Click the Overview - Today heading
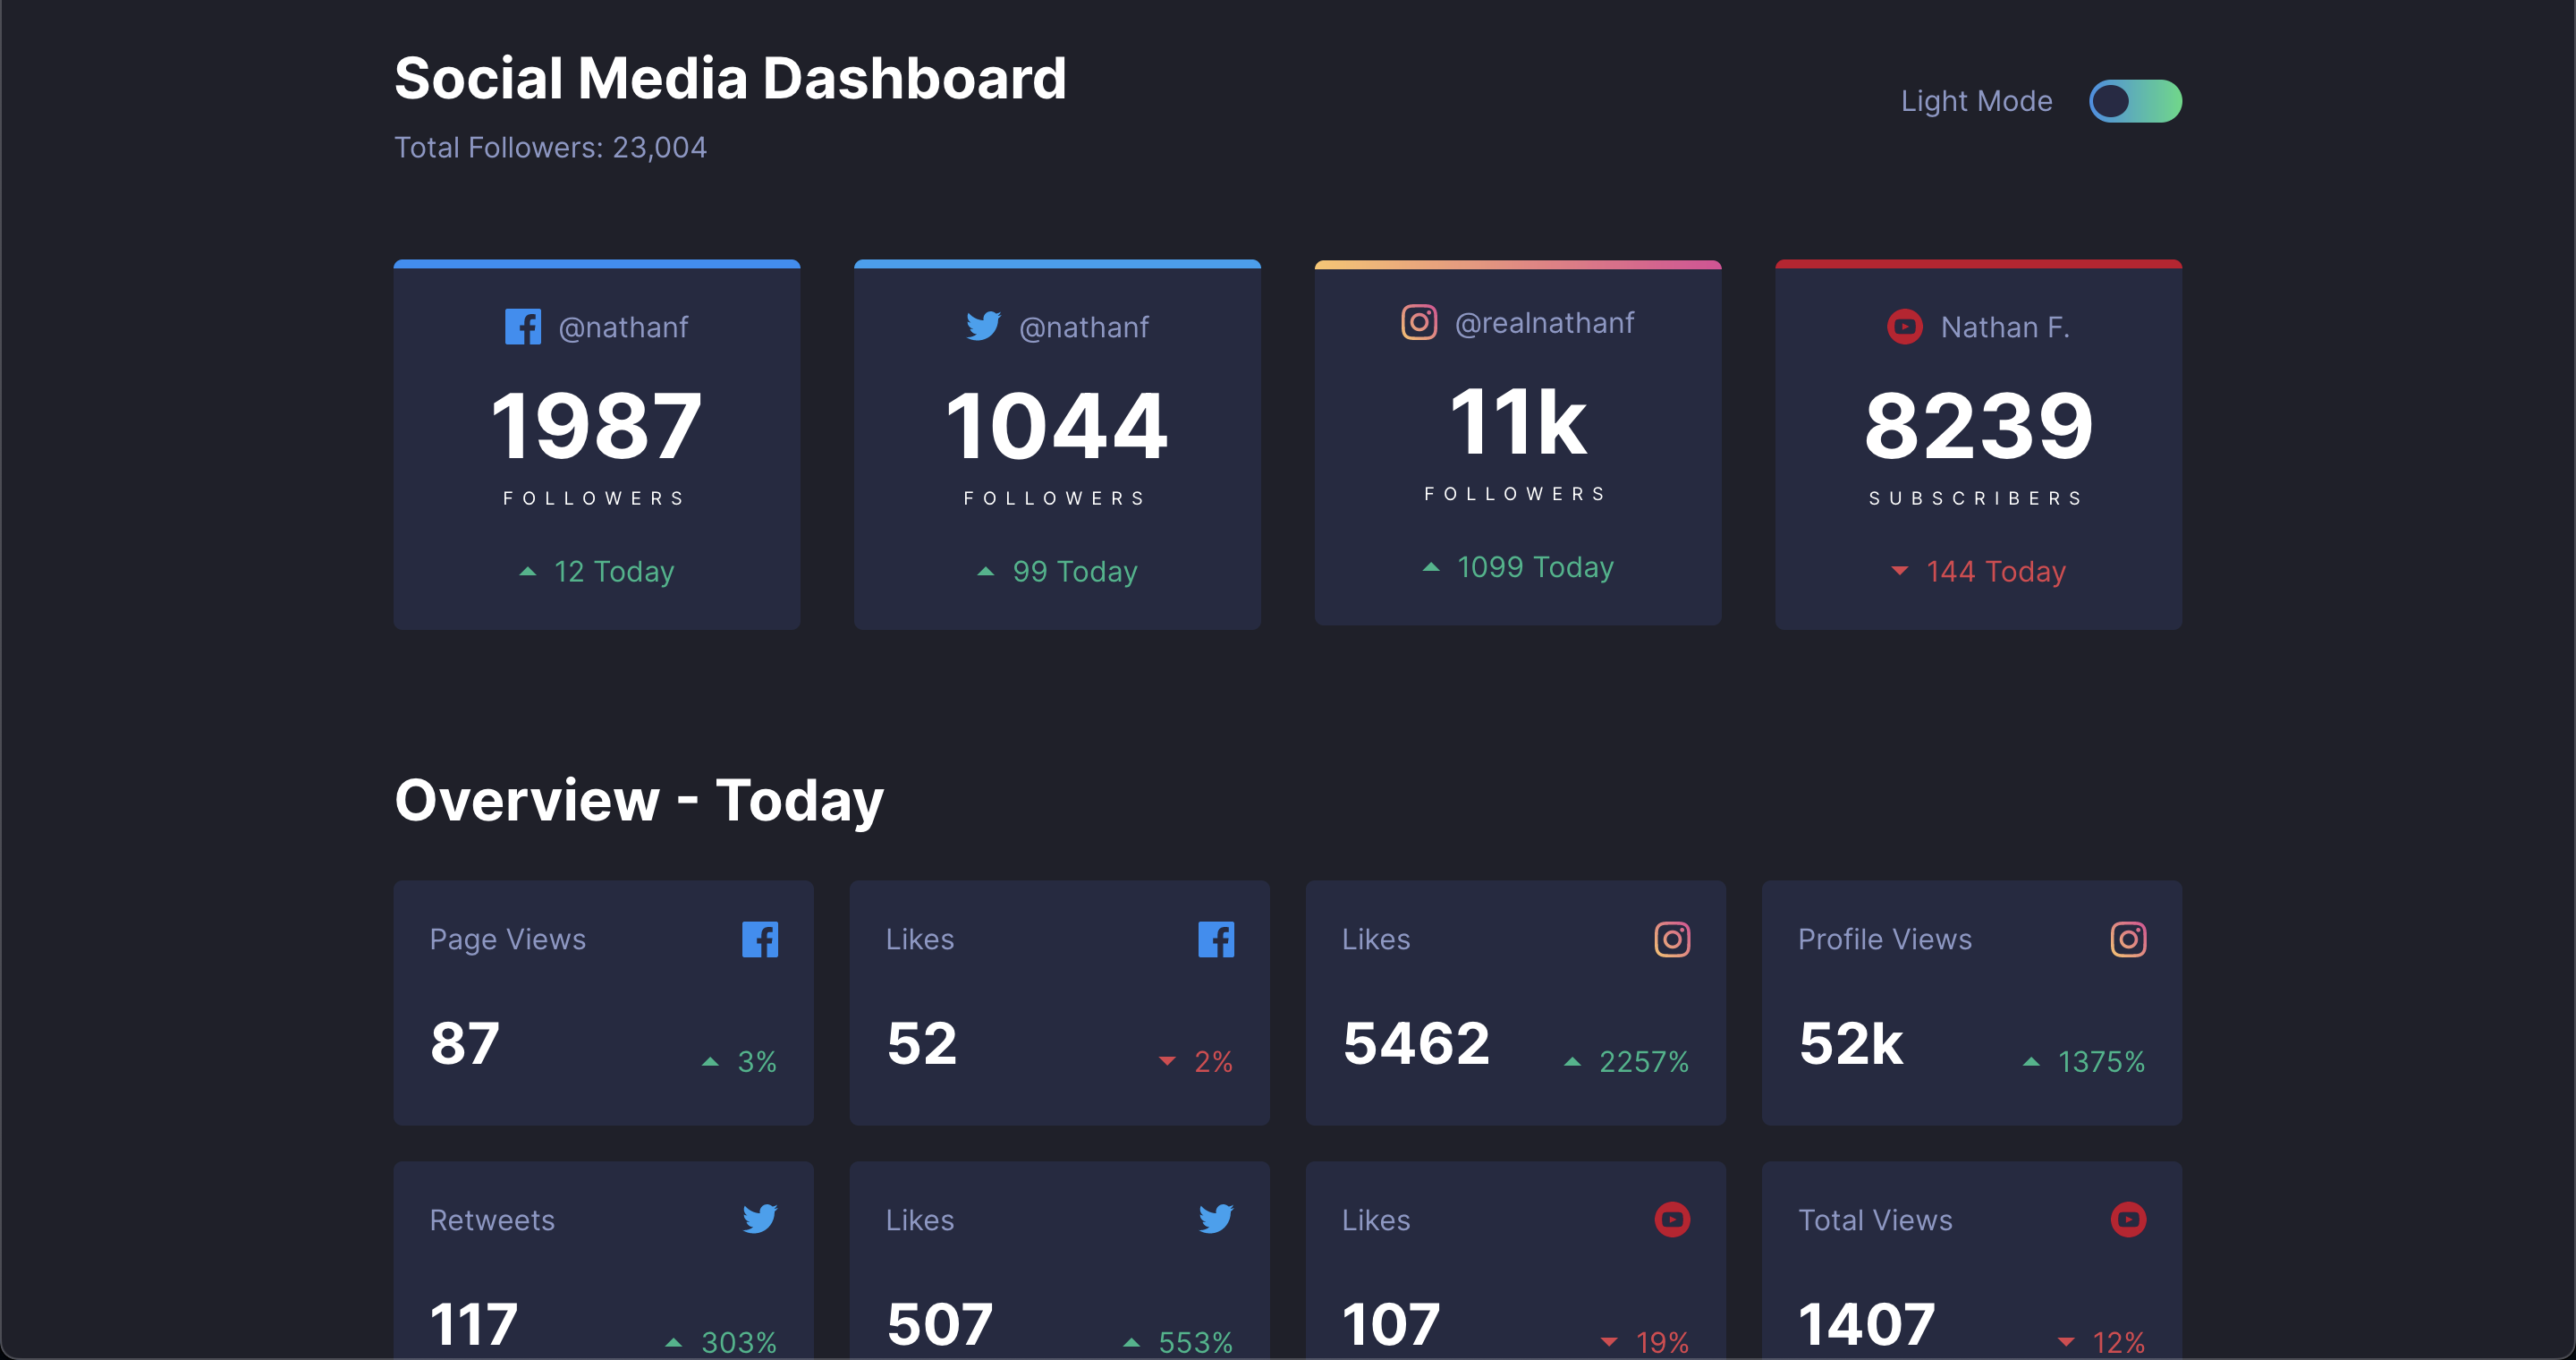Viewport: 2576px width, 1360px height. 639,800
